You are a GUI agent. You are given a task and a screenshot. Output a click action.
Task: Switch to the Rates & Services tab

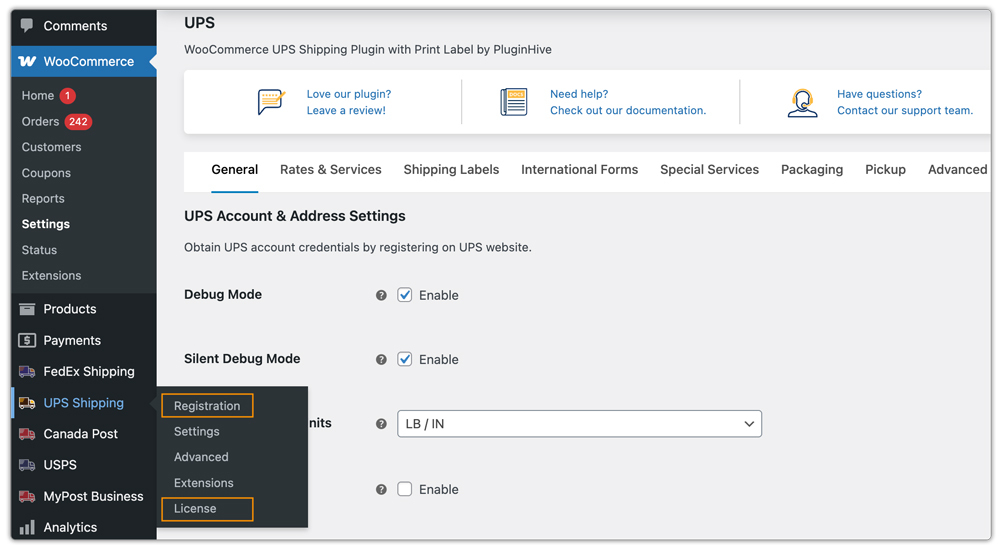pyautogui.click(x=330, y=170)
